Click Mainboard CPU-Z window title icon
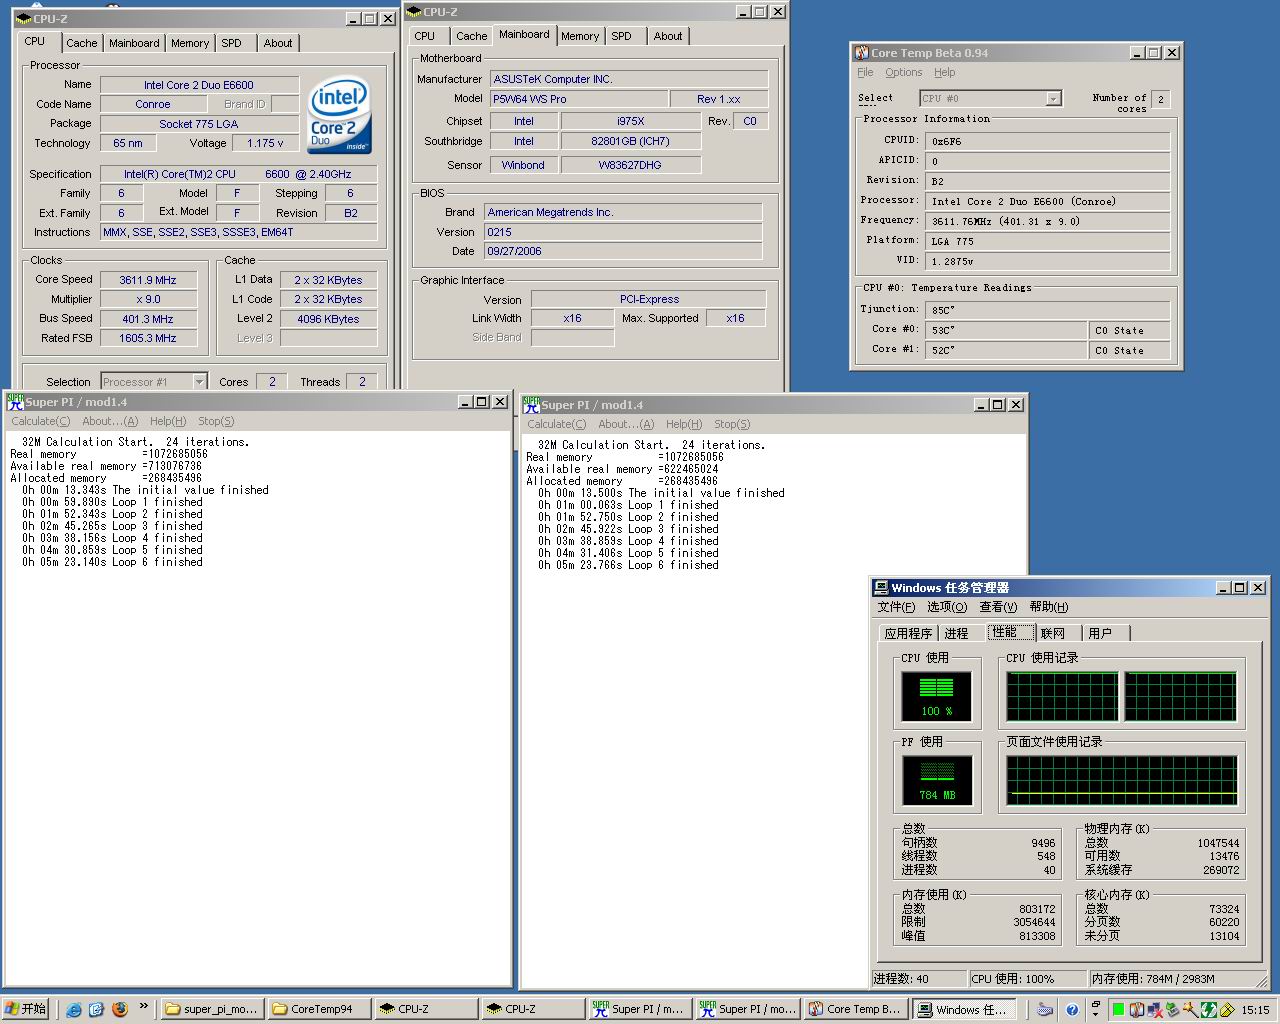 414,12
